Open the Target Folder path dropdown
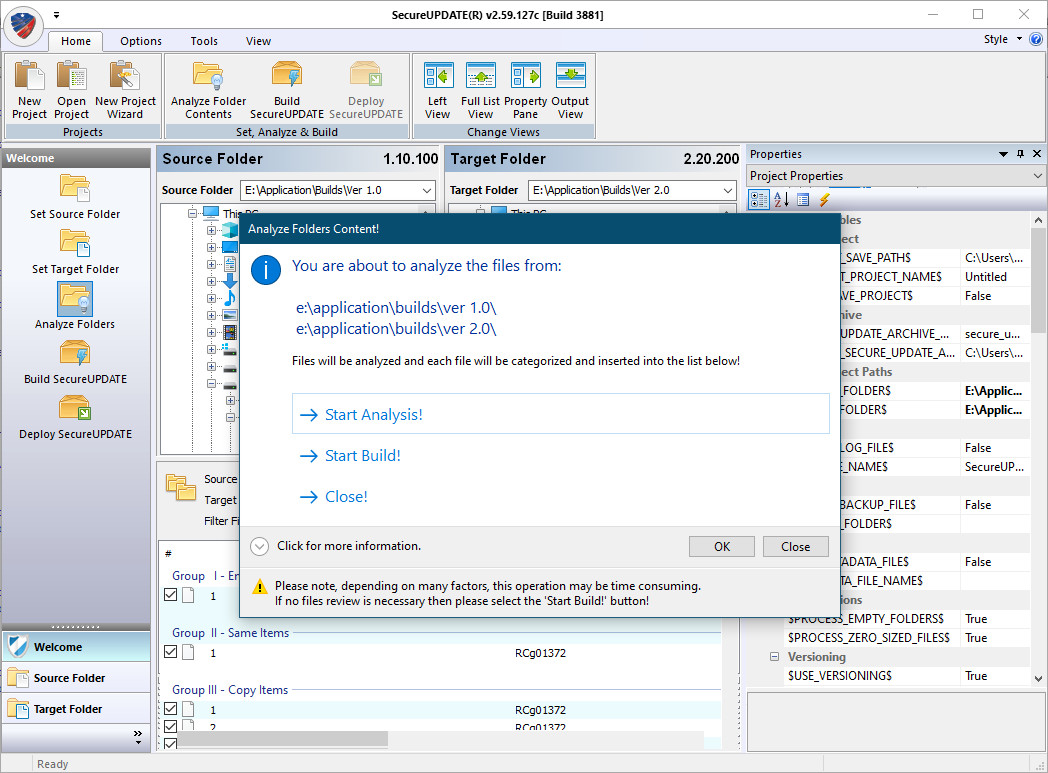 (728, 190)
